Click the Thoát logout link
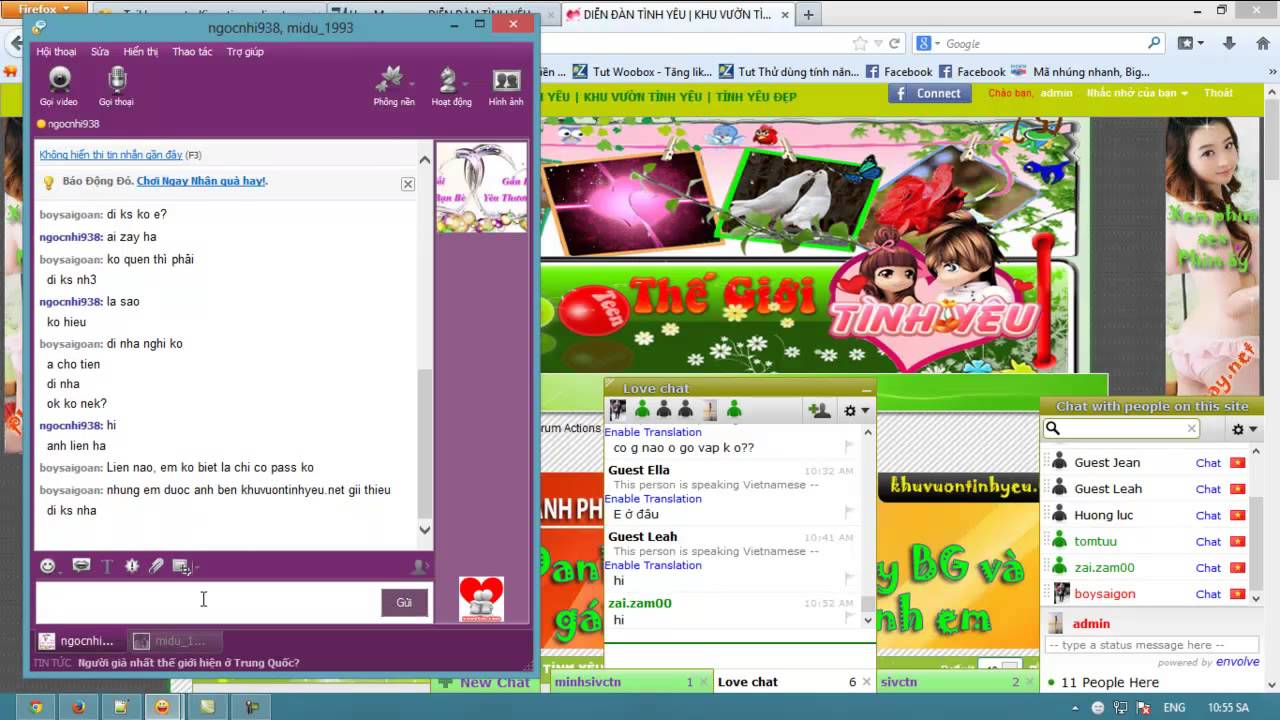Viewport: 1280px width, 720px height. [x=1218, y=93]
